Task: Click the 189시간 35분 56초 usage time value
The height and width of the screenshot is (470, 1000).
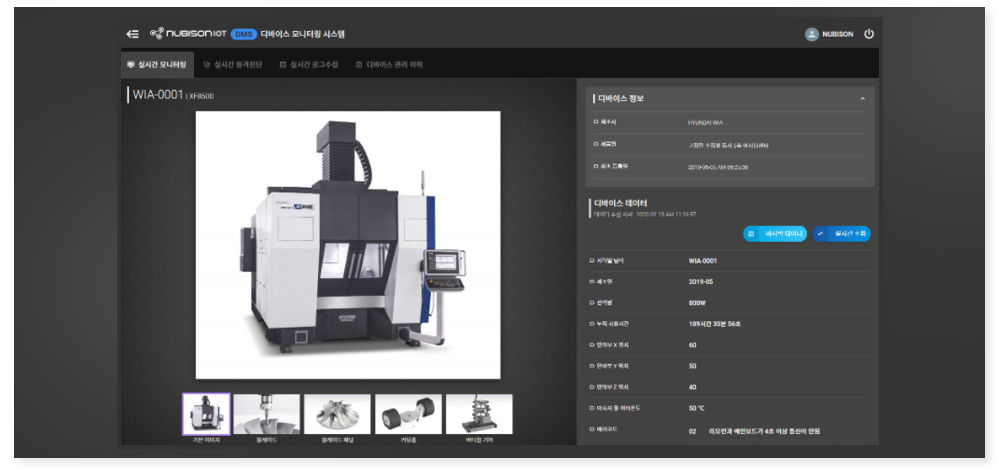Action: 715,324
